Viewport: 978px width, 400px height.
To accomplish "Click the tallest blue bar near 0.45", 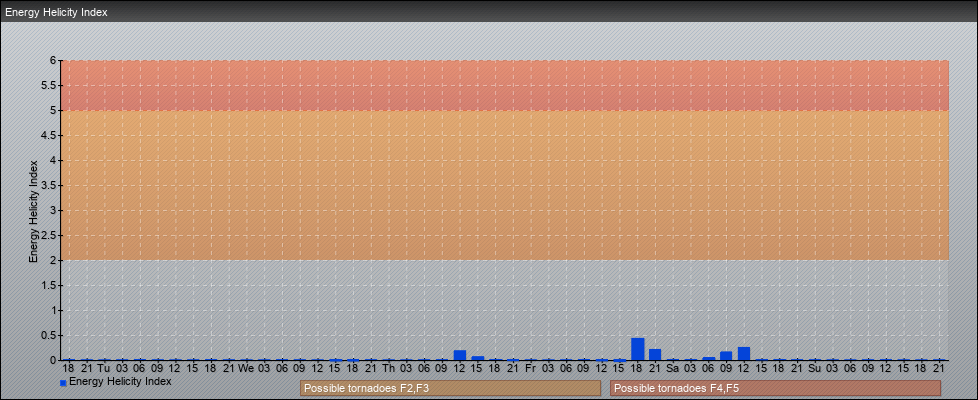I will click(x=637, y=349).
